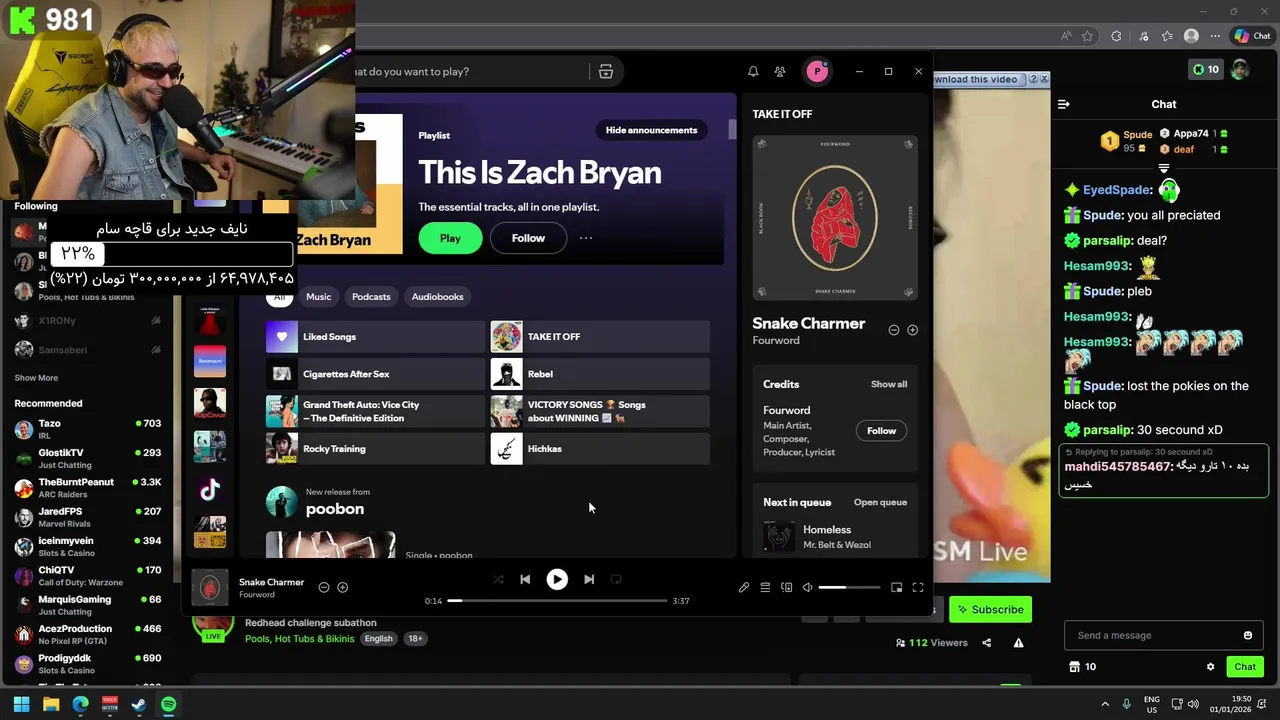1280x720 pixels.
Task: Open Windows Start menu
Action: 21,704
